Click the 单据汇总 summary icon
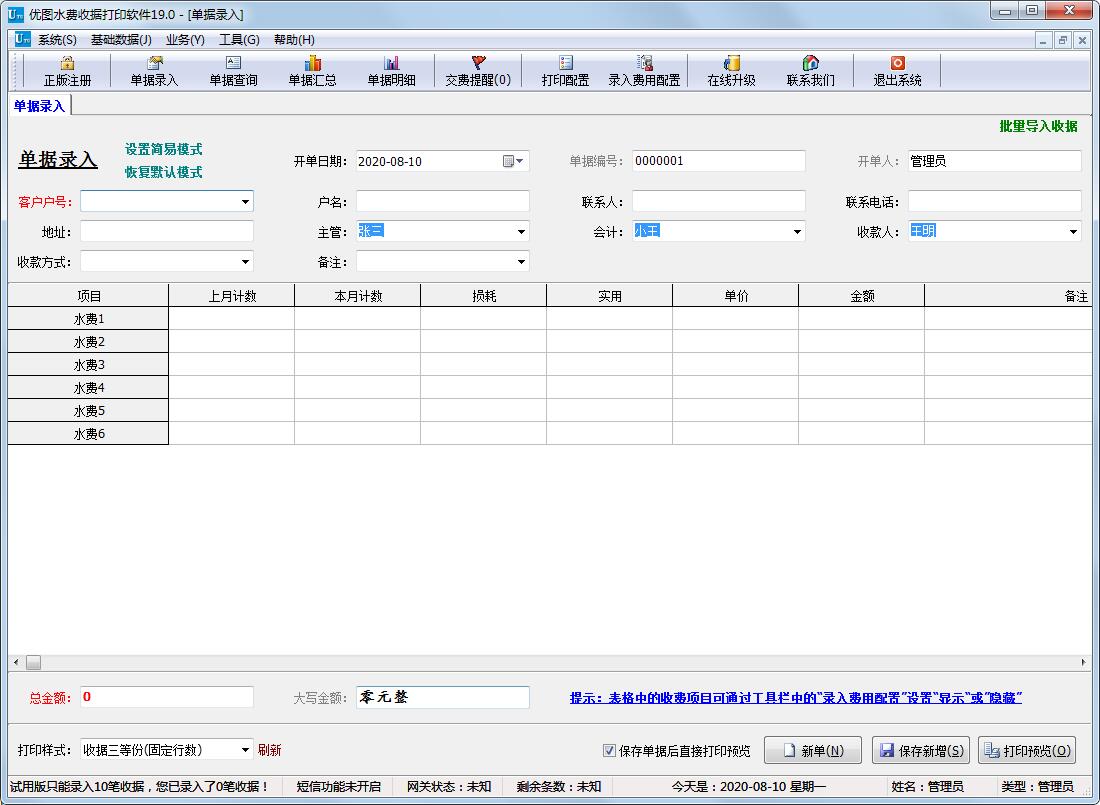Viewport: 1100px width, 805px height. [x=312, y=70]
